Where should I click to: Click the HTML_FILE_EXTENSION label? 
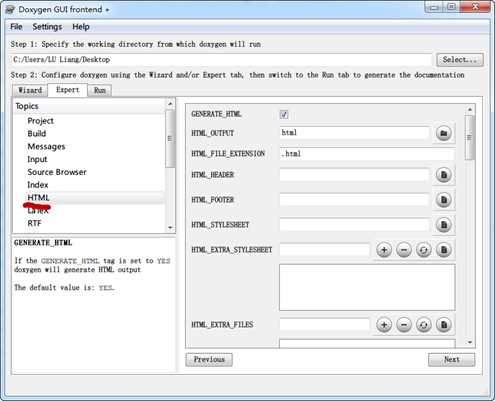click(228, 154)
